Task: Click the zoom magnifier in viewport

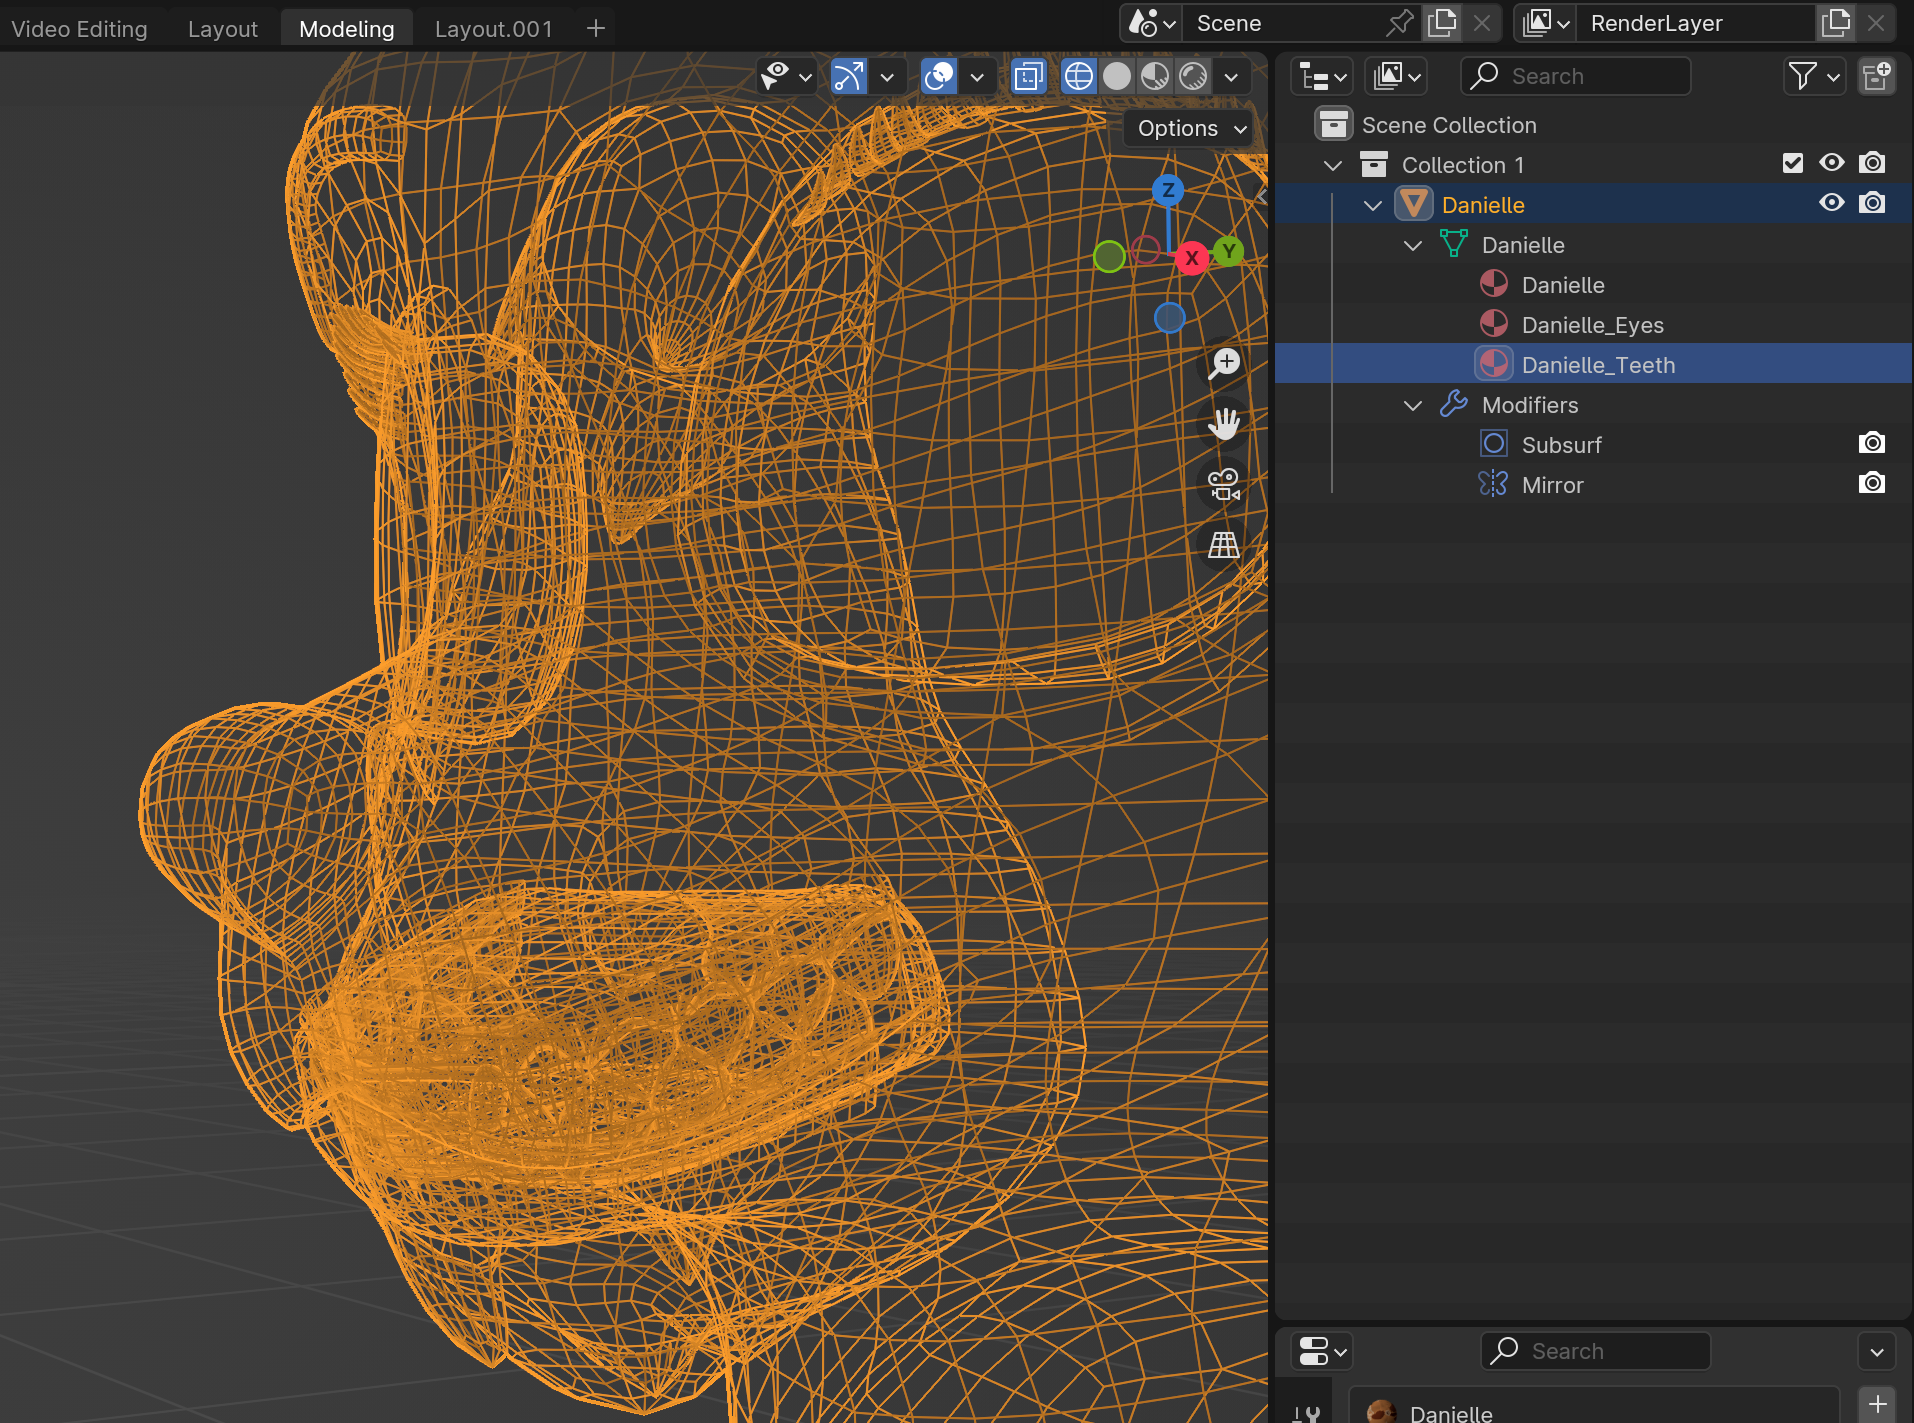Action: point(1224,364)
